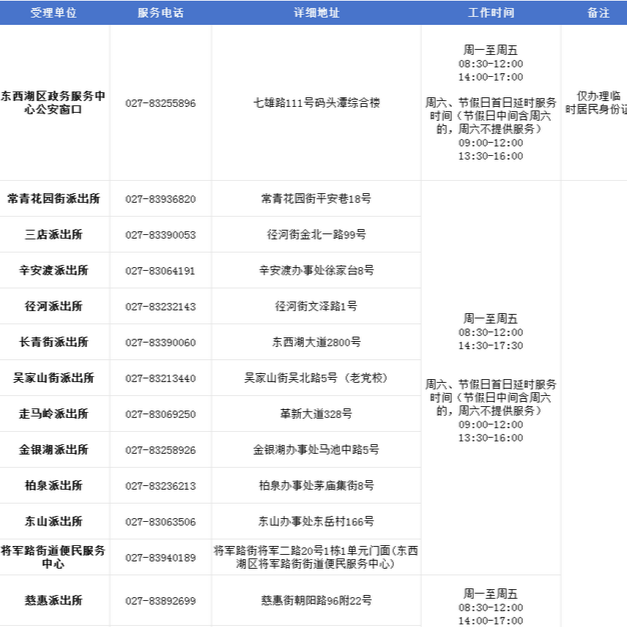This screenshot has height=627, width=627.
Task: Click phone number 027-83940189
Action: [x=160, y=558]
